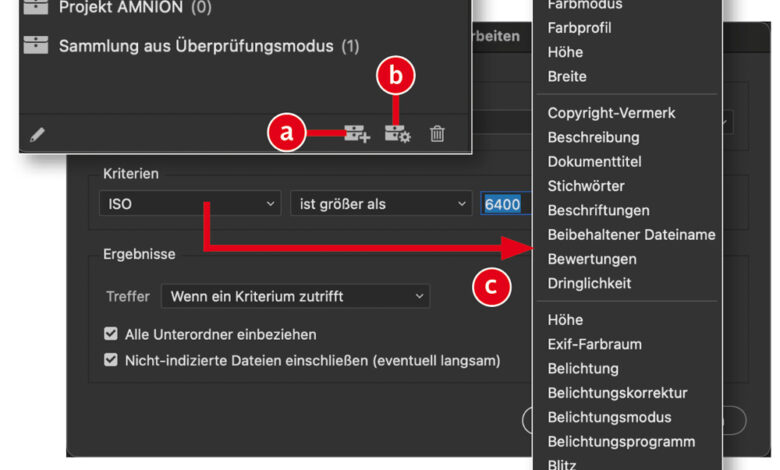
Task: Toggle Nicht-indizierte Dateien einschließen checkbox
Action: [111, 360]
